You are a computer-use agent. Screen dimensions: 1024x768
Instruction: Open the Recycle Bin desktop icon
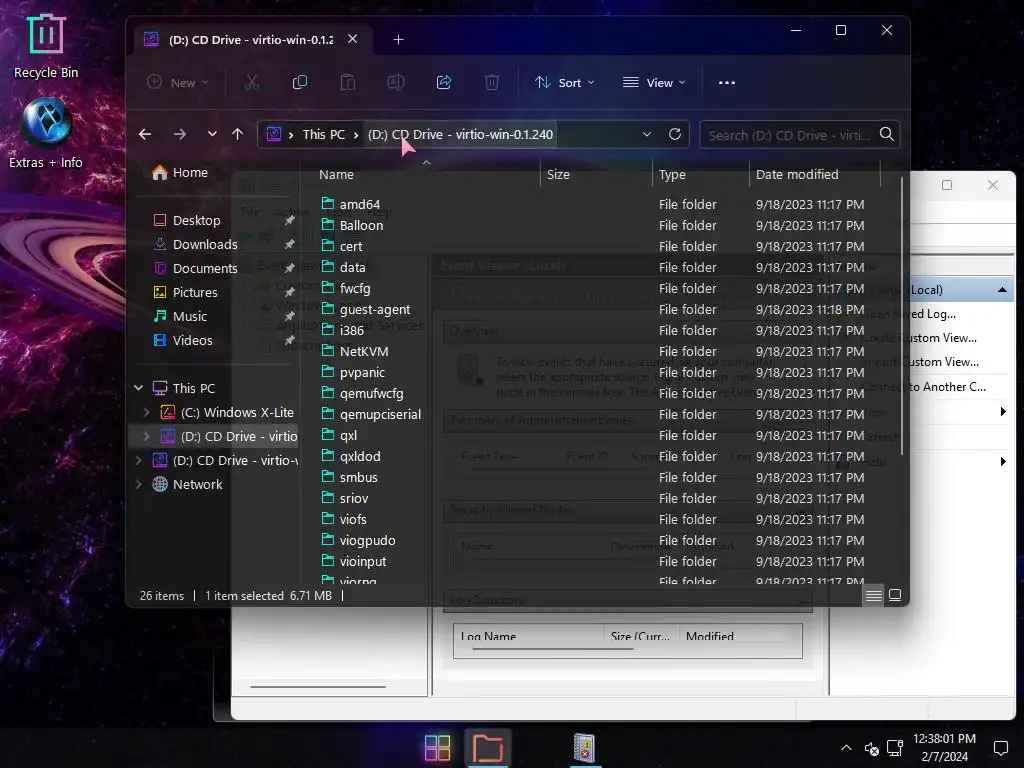tap(46, 46)
